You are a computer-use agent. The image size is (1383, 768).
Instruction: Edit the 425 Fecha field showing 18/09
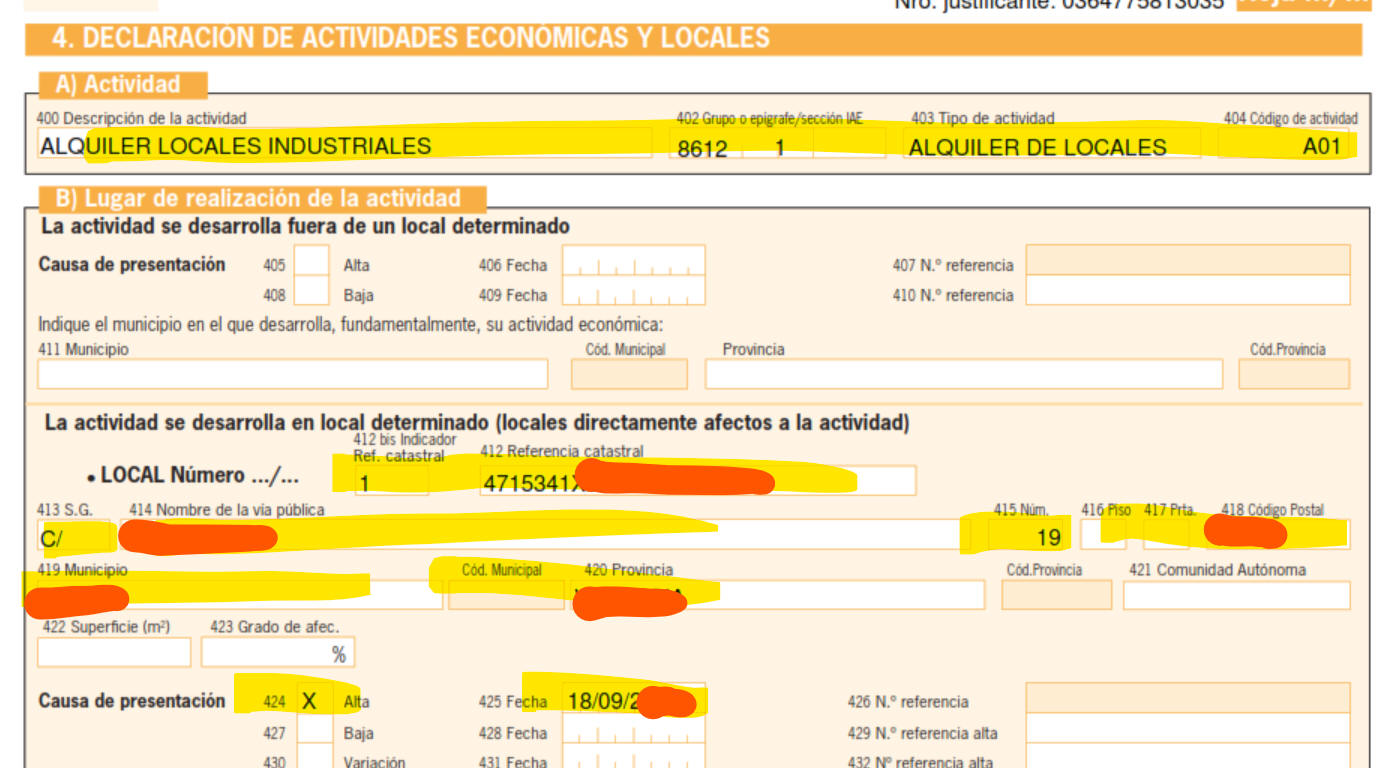click(x=633, y=700)
